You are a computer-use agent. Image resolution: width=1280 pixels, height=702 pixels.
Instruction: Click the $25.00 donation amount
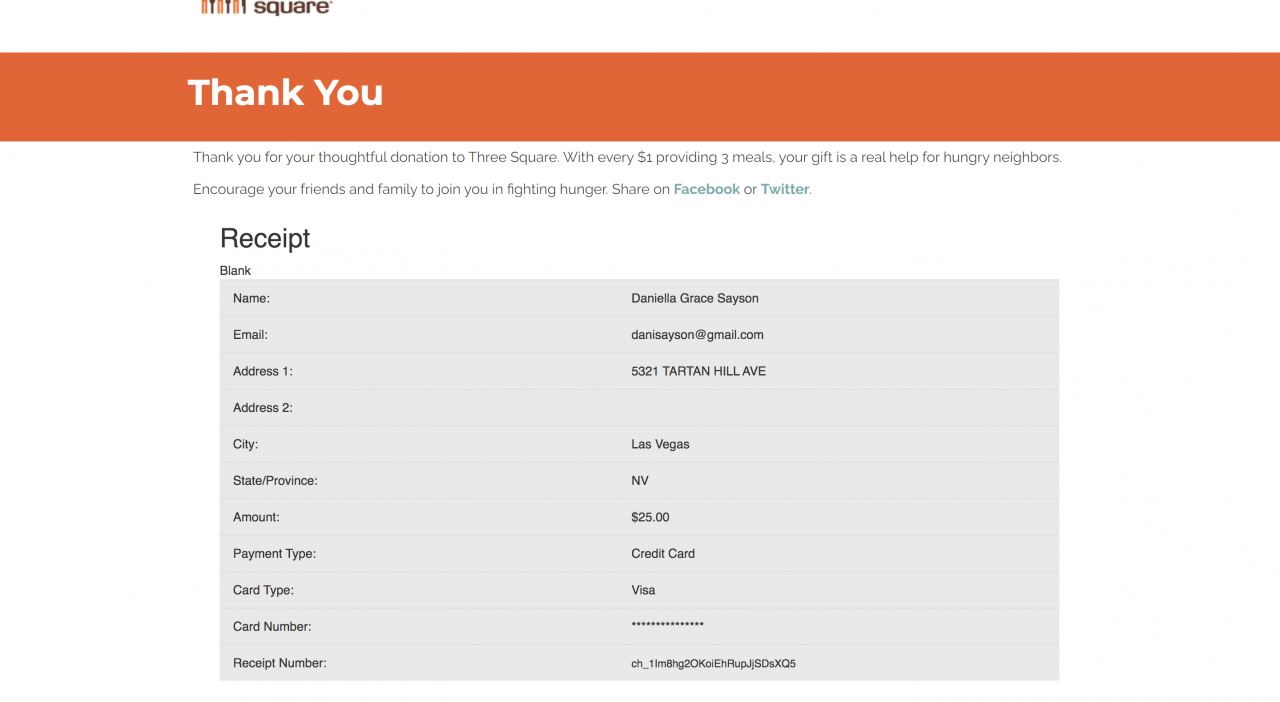(650, 517)
